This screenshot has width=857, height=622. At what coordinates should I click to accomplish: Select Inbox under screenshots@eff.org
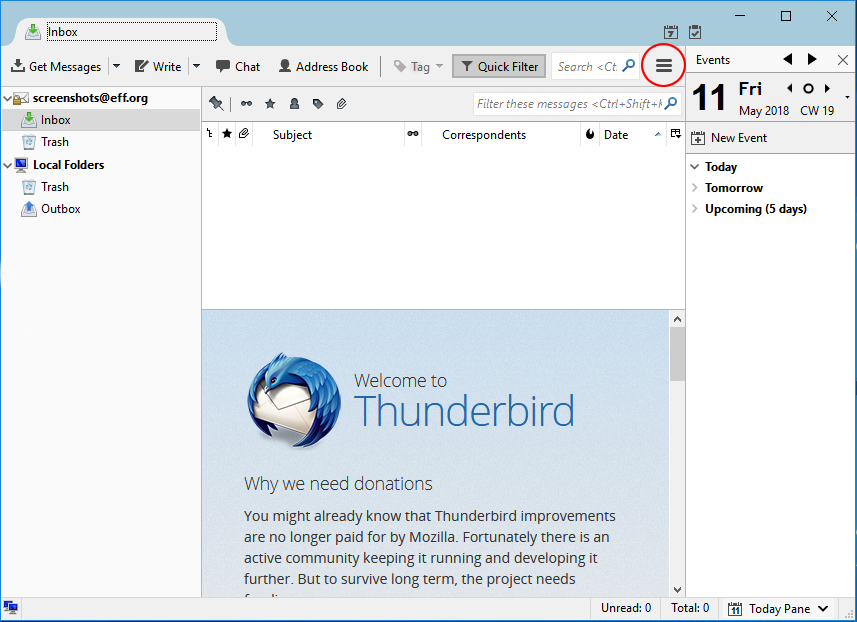pos(55,120)
